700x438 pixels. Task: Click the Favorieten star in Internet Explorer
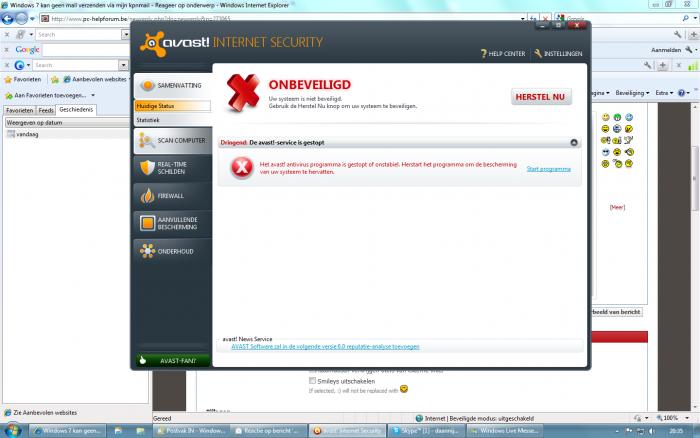coord(8,79)
